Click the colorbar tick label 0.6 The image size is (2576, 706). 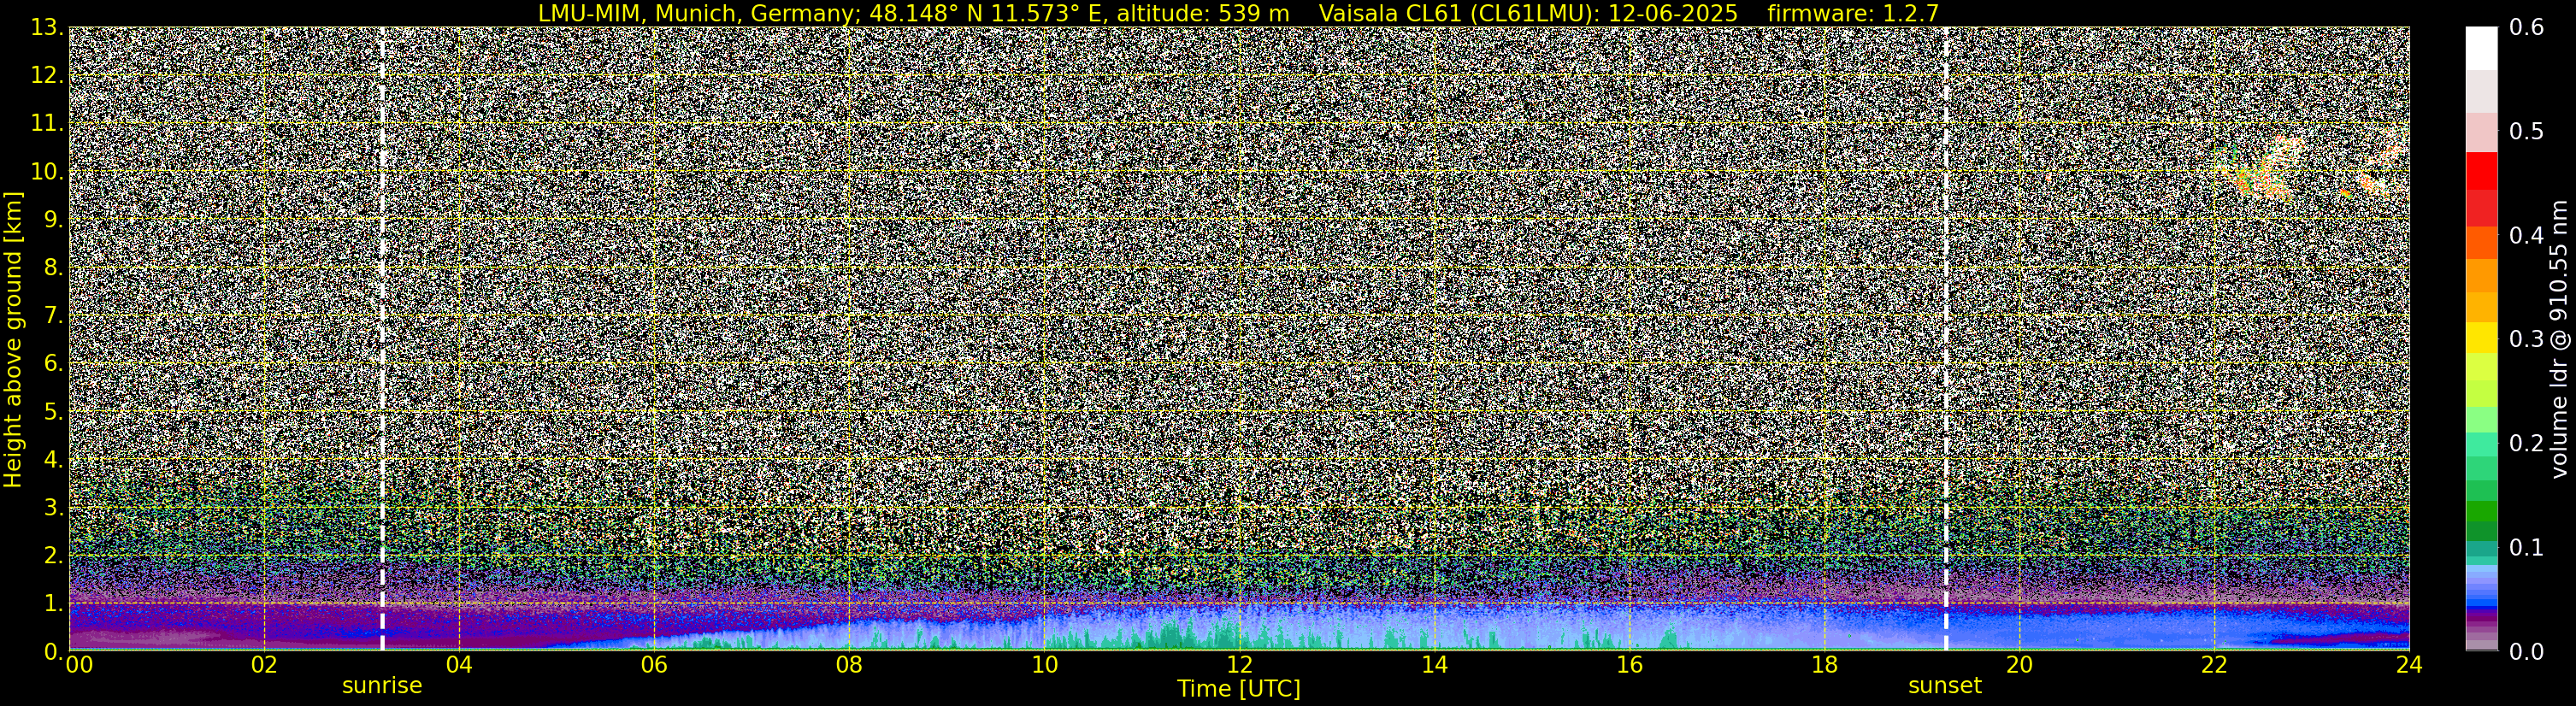(2527, 28)
